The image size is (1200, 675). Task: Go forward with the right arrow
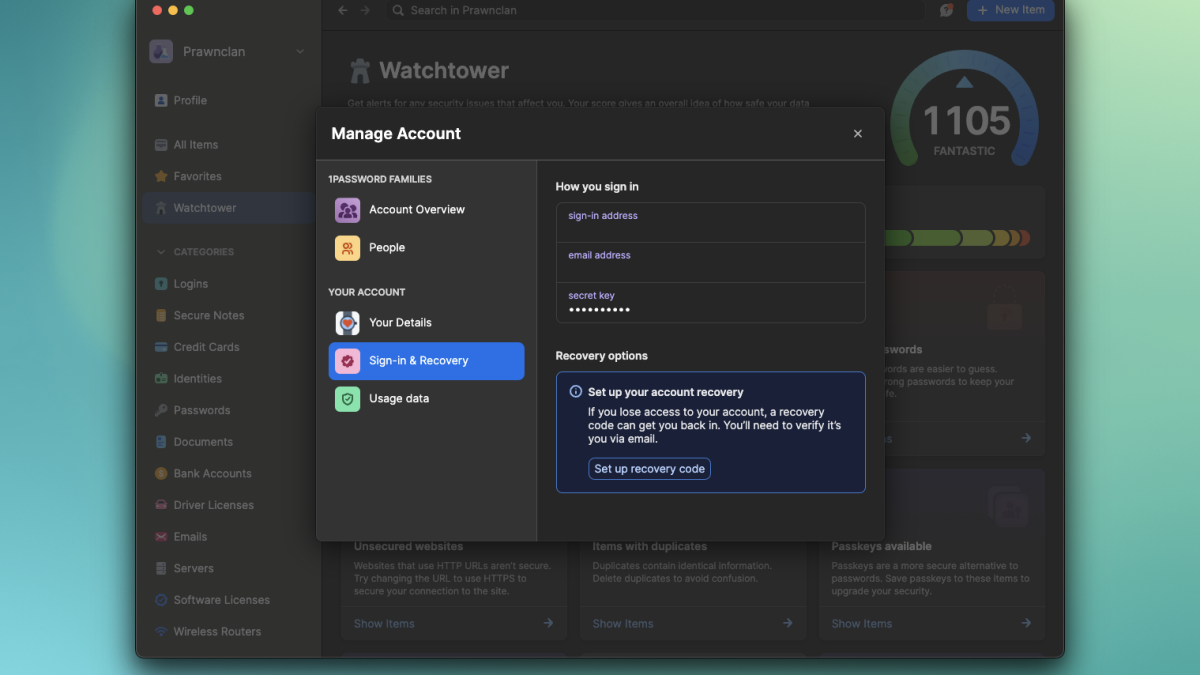click(365, 10)
